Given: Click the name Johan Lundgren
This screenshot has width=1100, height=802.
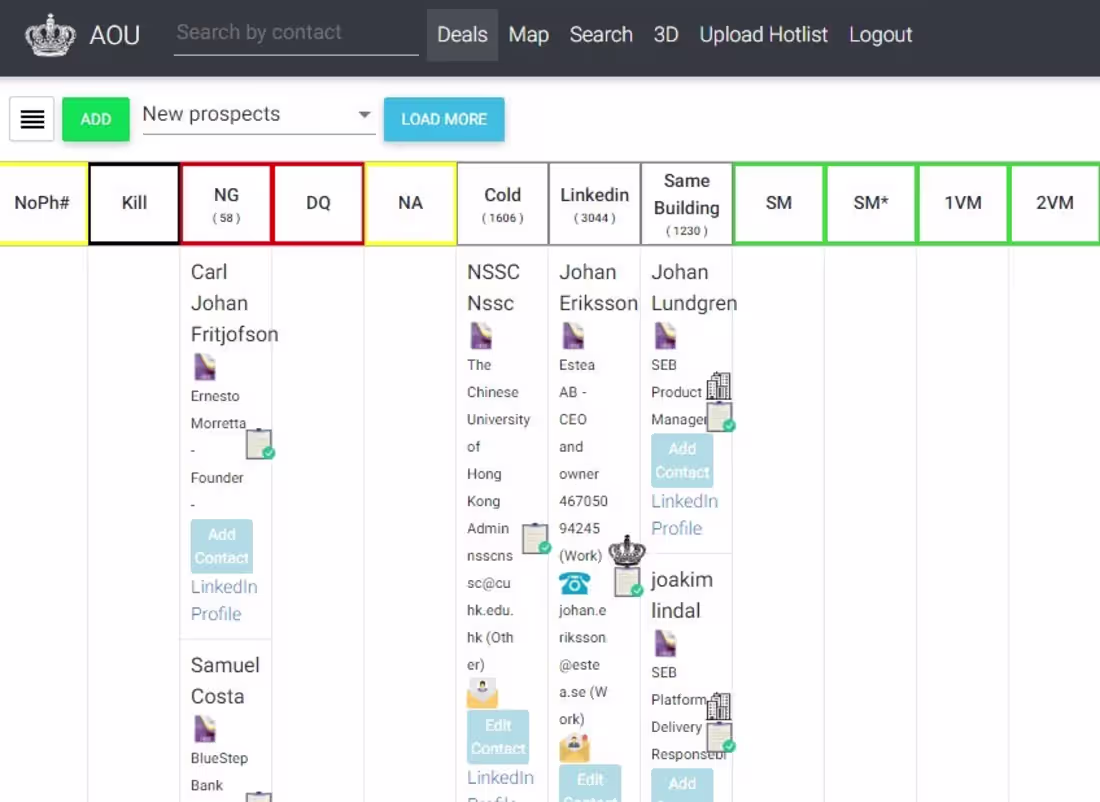Looking at the screenshot, I should [x=694, y=288].
